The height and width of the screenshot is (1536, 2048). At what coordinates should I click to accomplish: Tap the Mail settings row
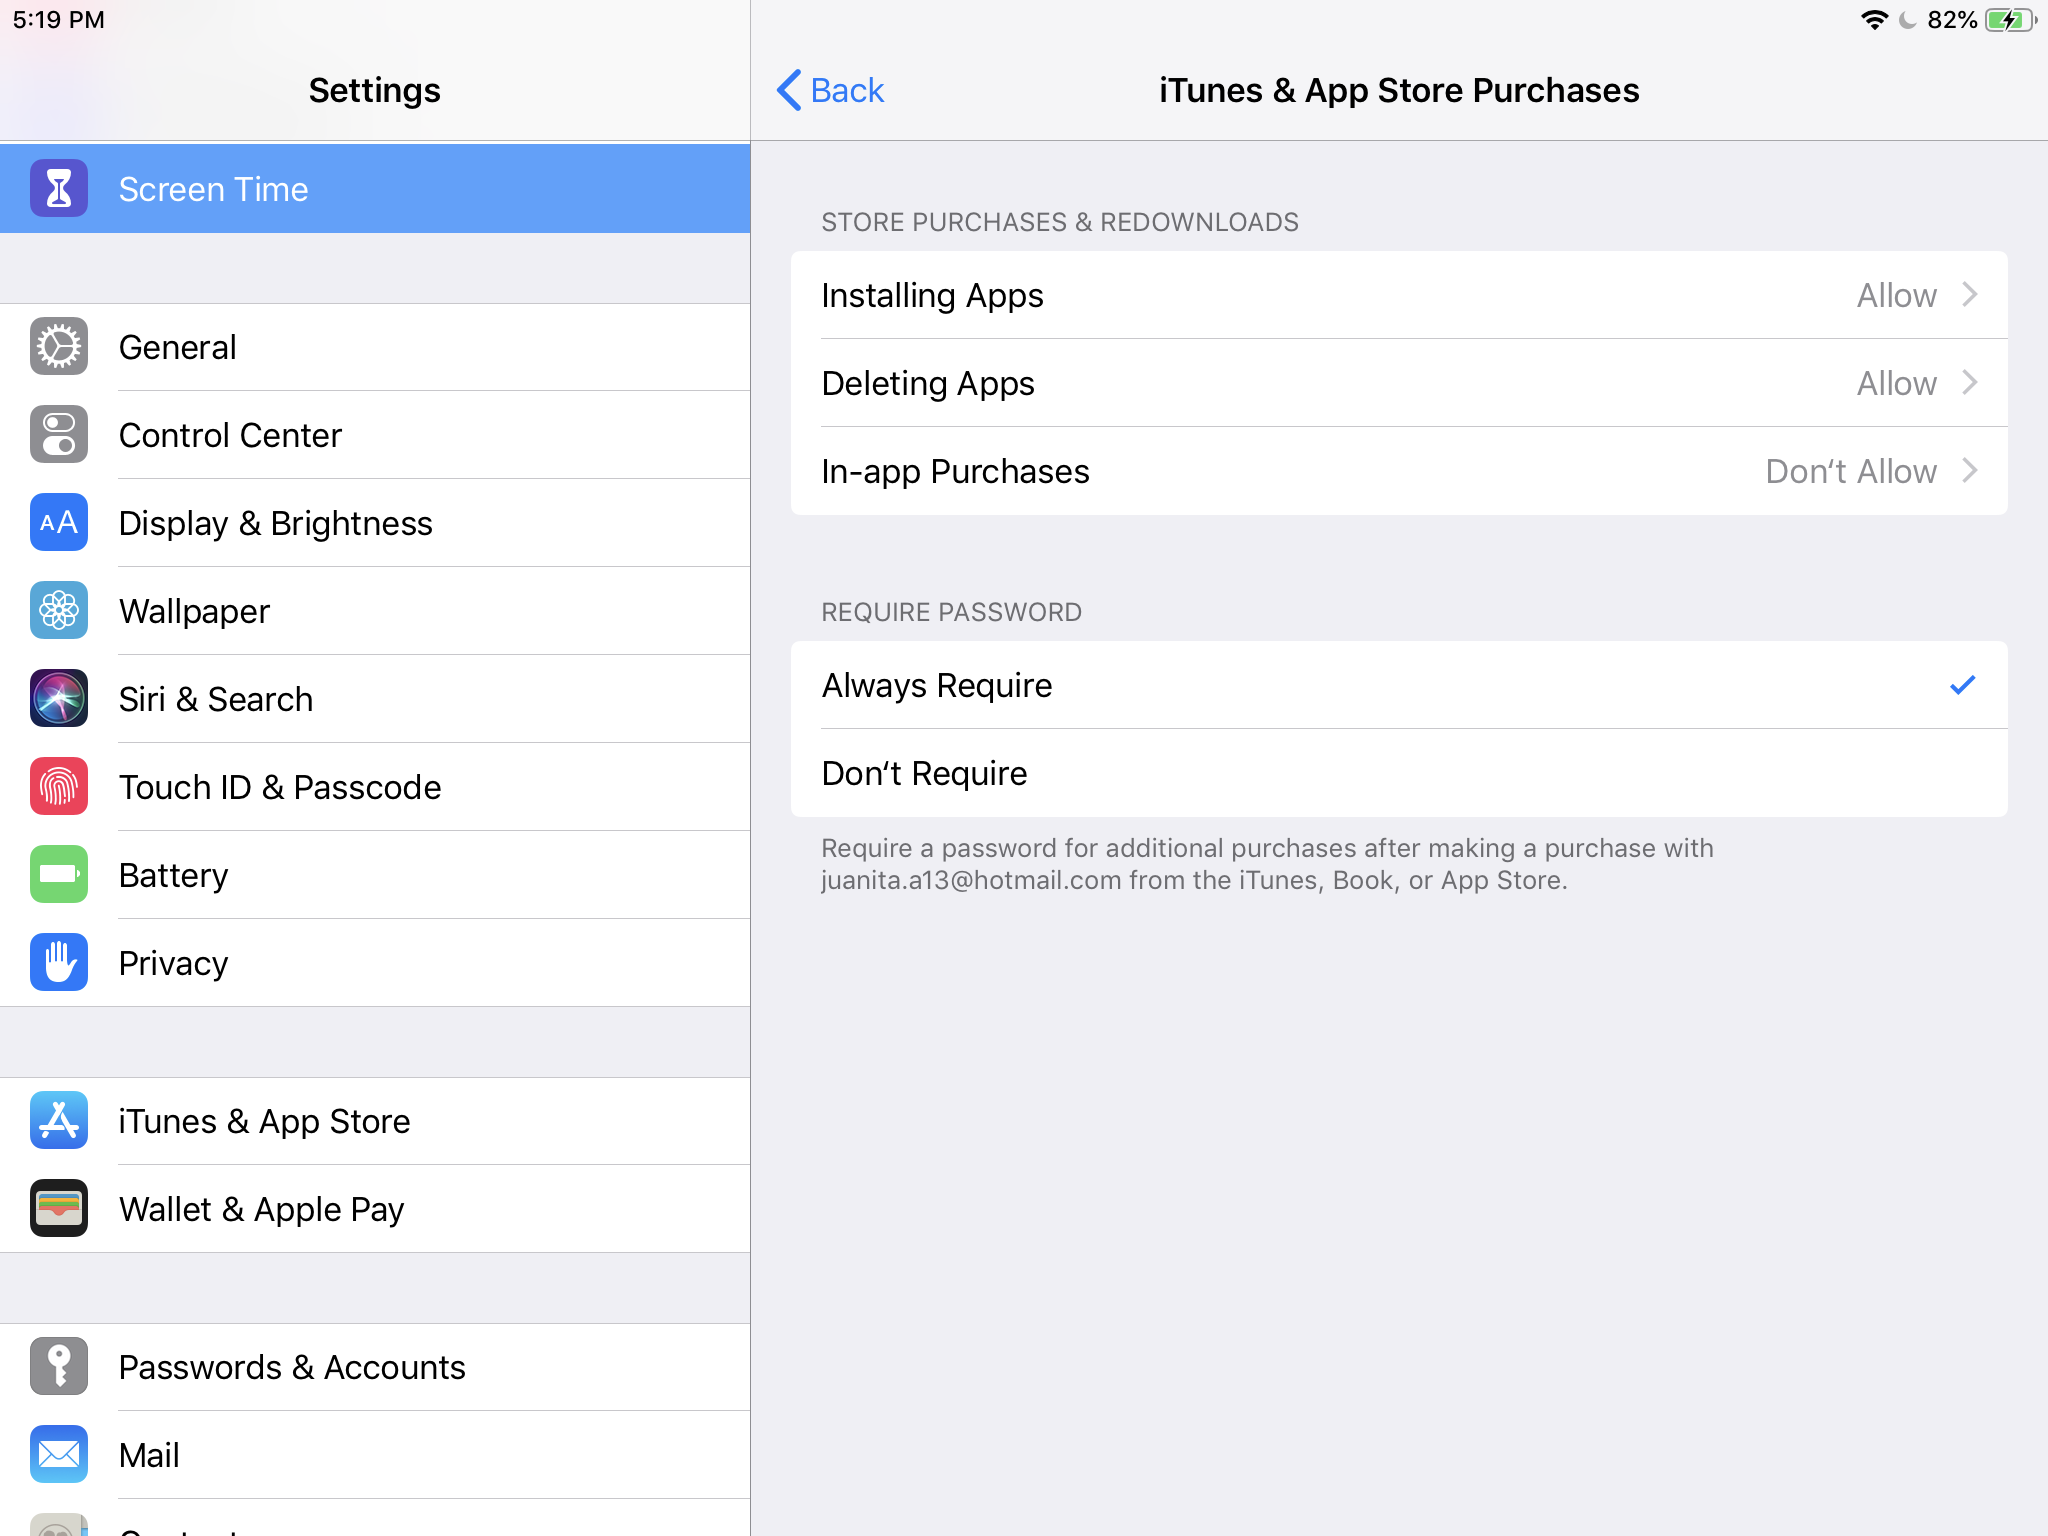click(x=149, y=1455)
